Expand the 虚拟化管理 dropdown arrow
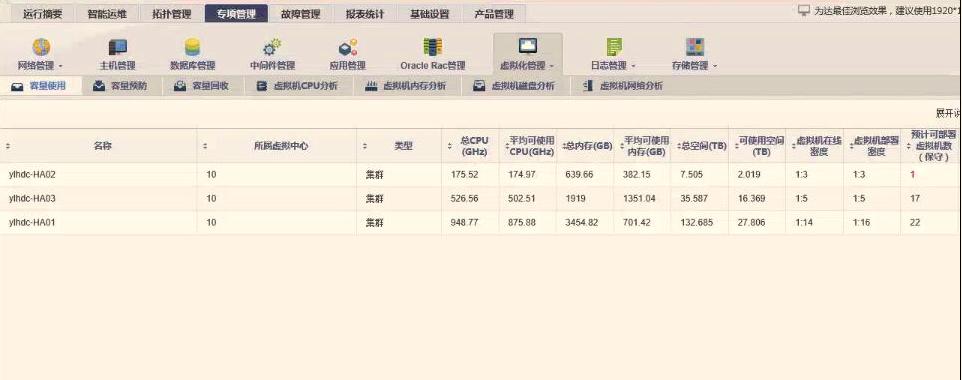Viewport: 962px width, 380px height. [552, 66]
